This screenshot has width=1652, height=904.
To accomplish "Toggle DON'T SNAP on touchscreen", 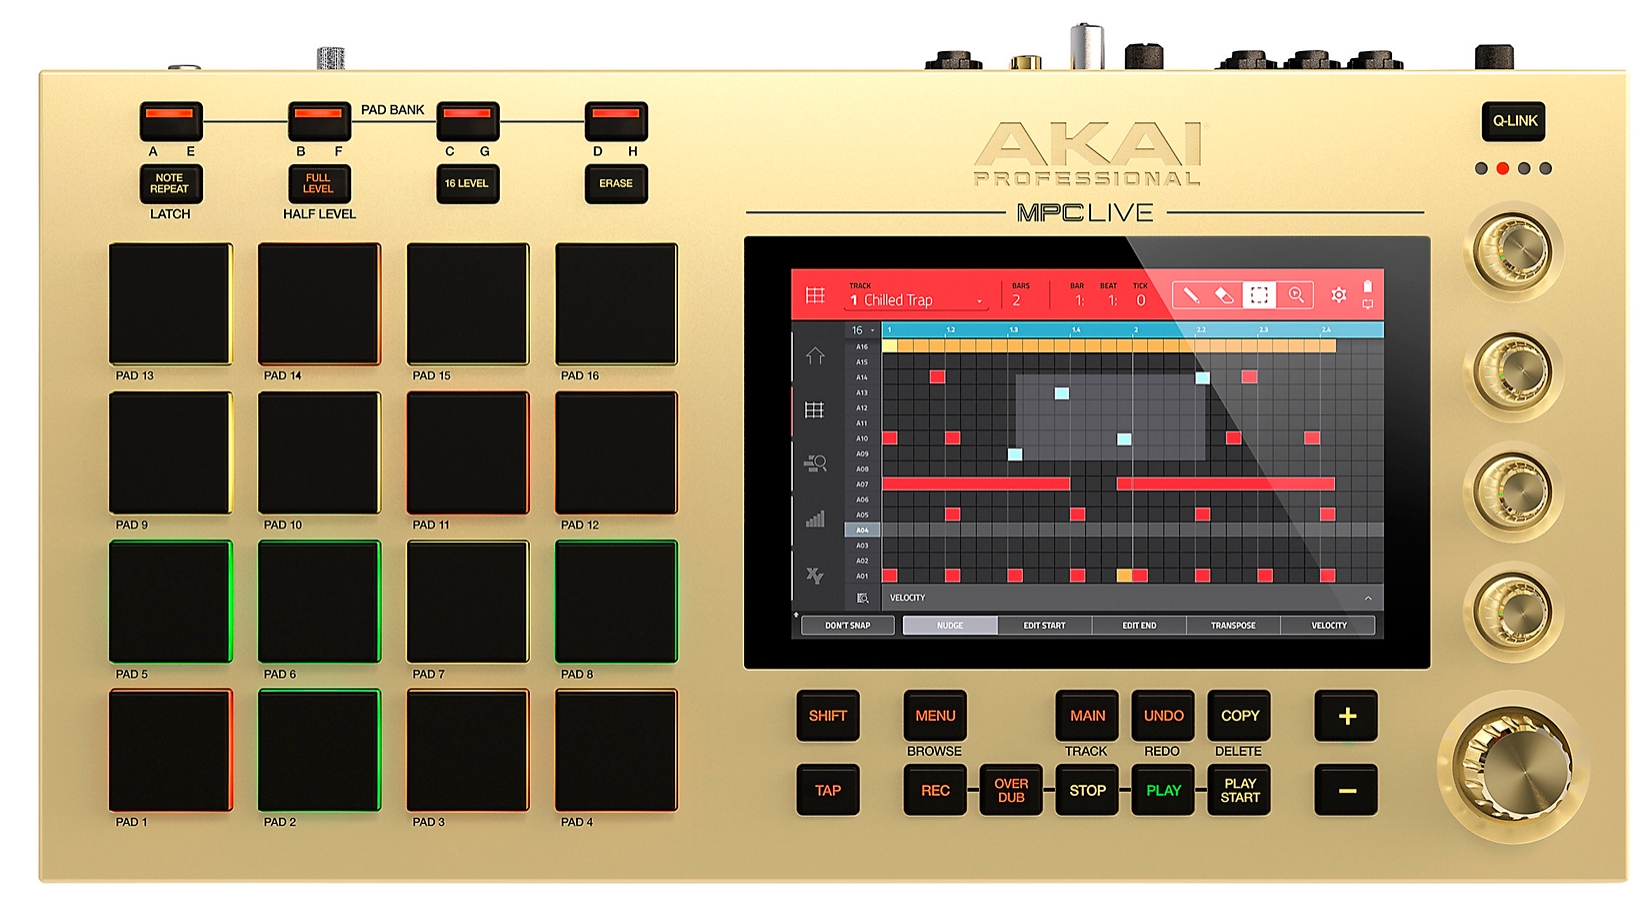I will [x=847, y=625].
